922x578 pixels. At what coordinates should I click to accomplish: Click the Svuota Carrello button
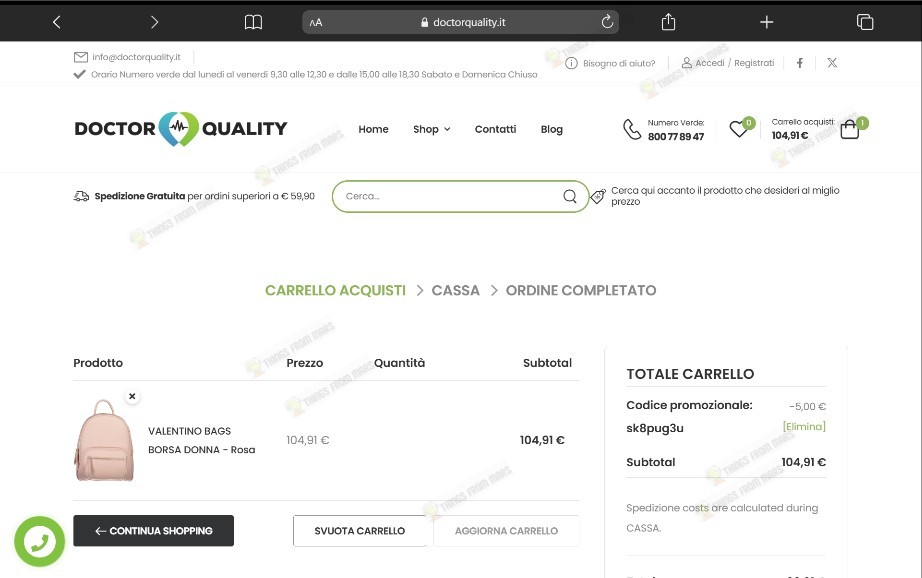359,531
